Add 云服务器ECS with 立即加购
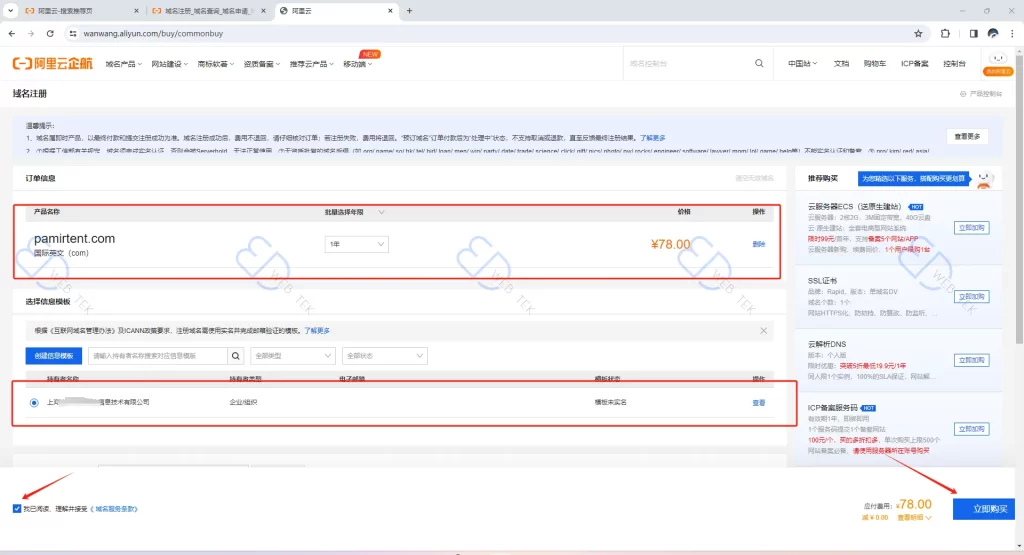This screenshot has height=555, width=1024. [x=971, y=228]
